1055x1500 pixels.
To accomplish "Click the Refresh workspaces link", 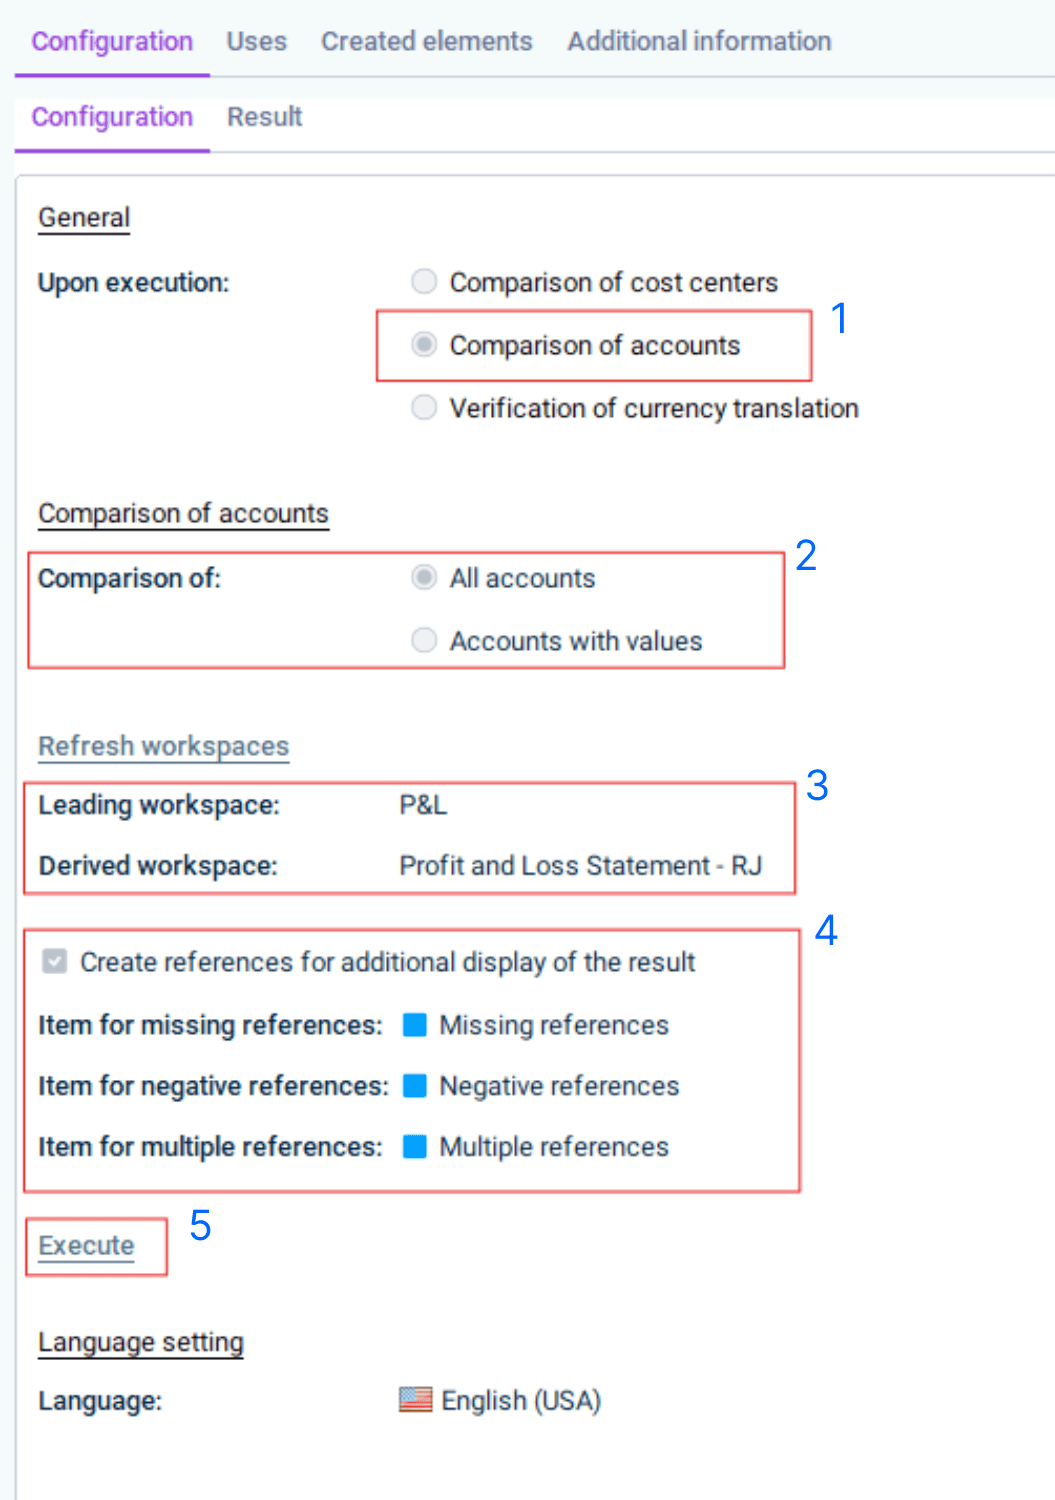I will [x=163, y=746].
